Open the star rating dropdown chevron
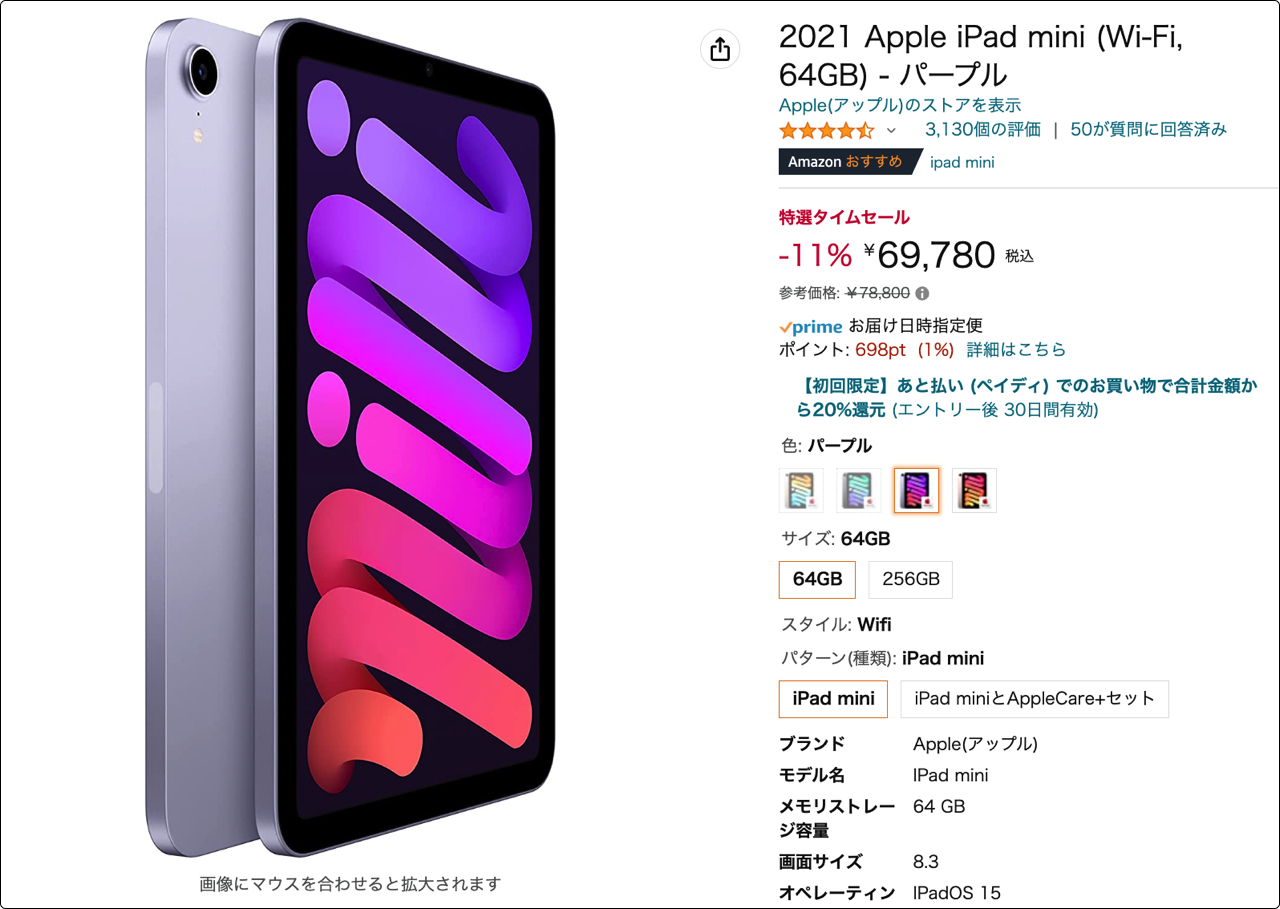The image size is (1280, 909). [891, 131]
